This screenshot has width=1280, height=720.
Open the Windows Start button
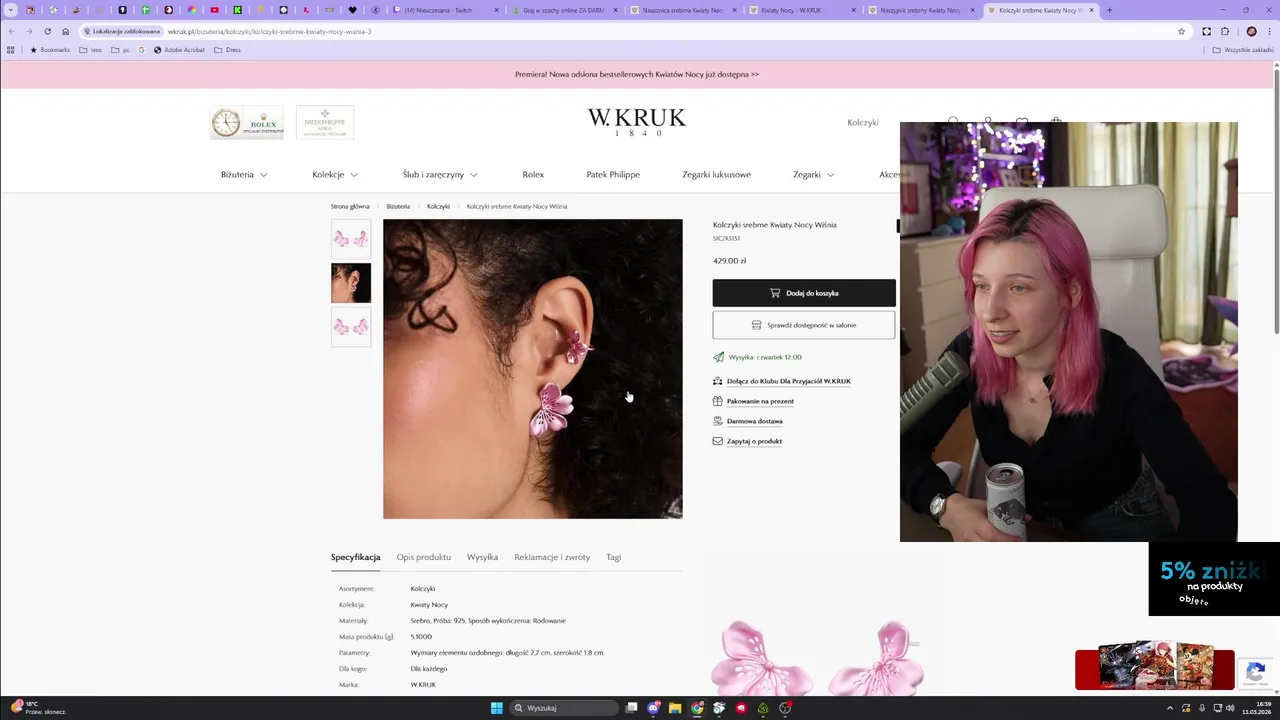[x=497, y=708]
